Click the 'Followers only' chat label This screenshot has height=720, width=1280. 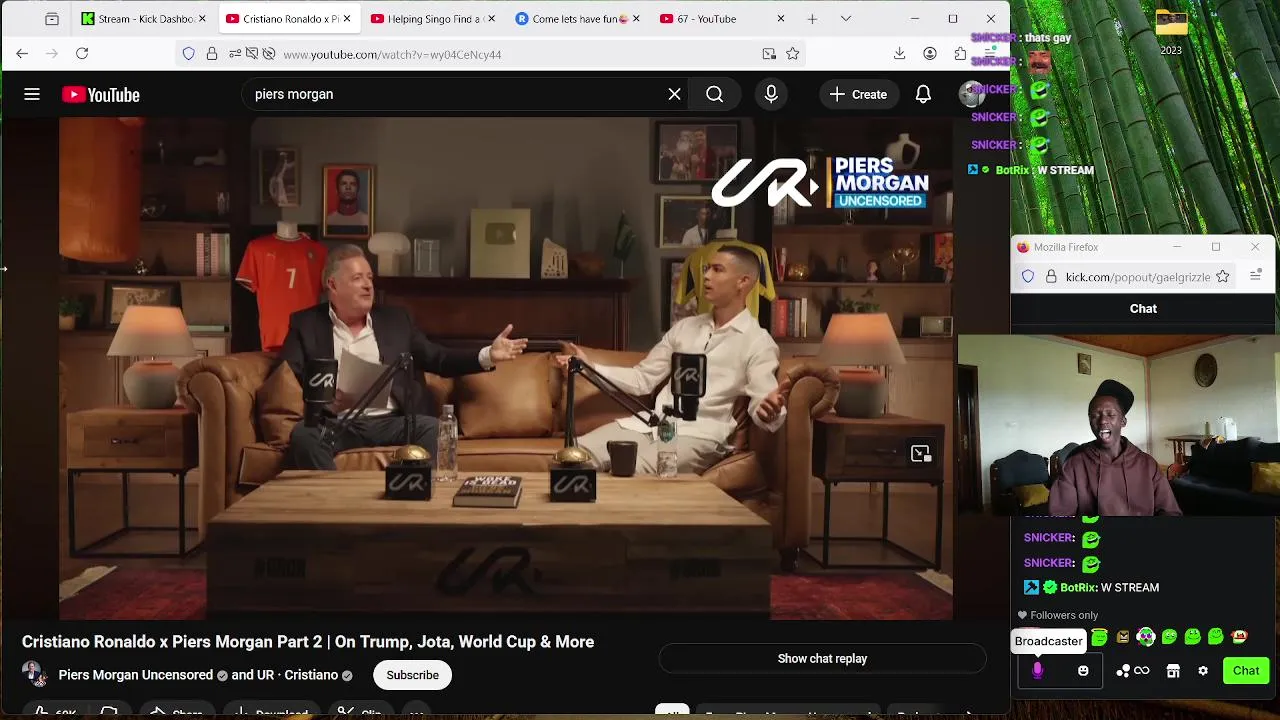(x=1064, y=615)
